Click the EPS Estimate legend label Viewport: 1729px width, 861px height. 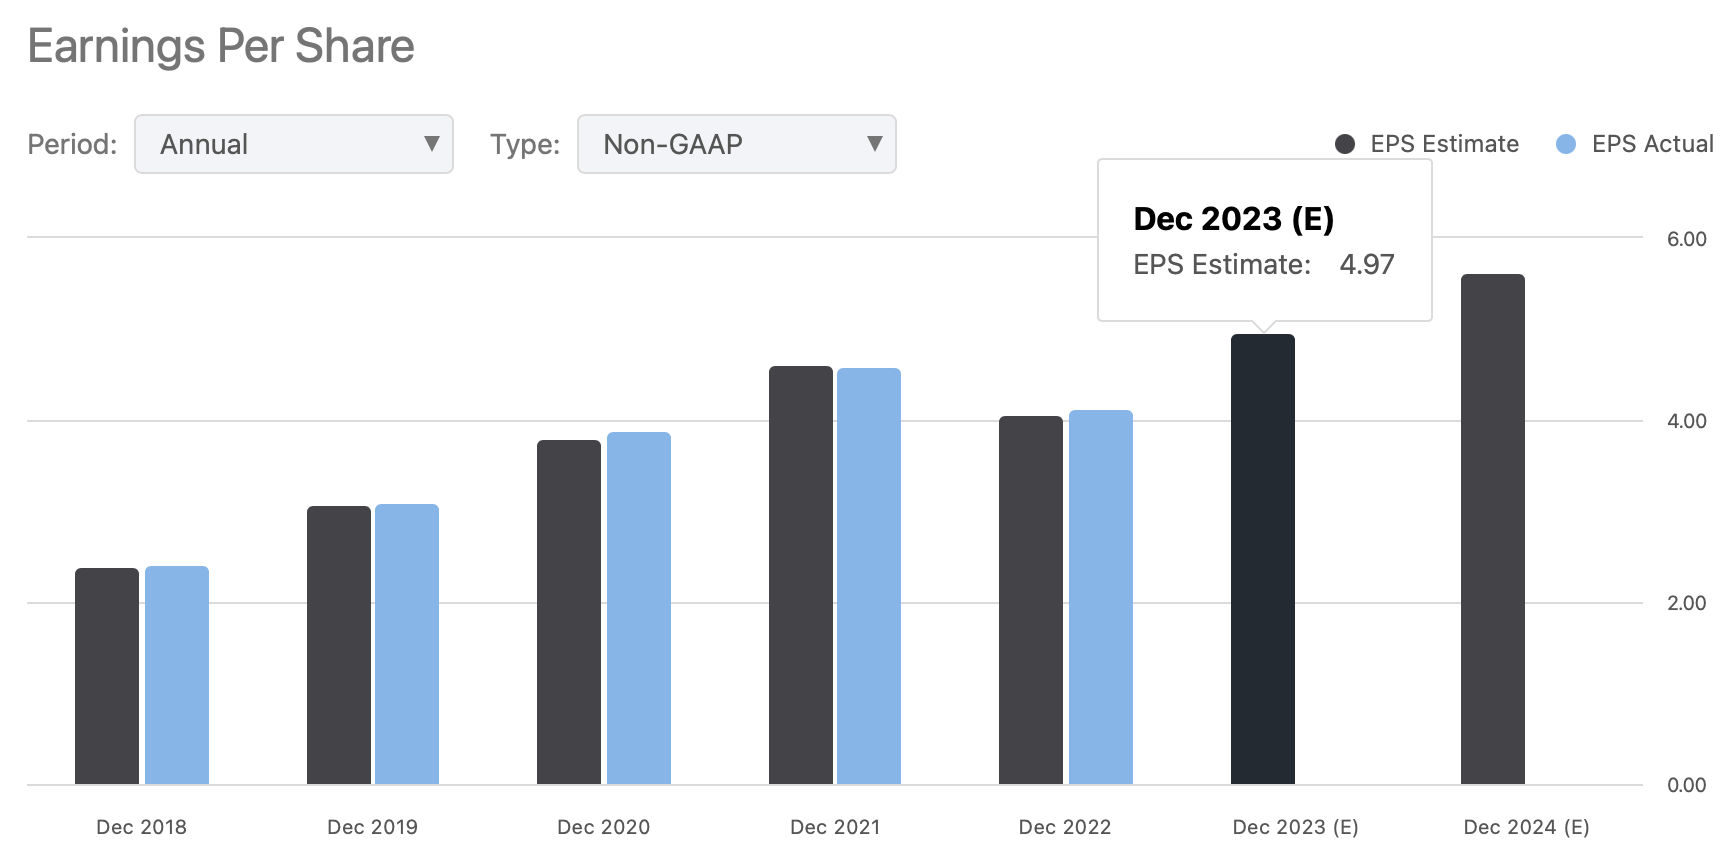coord(1444,144)
